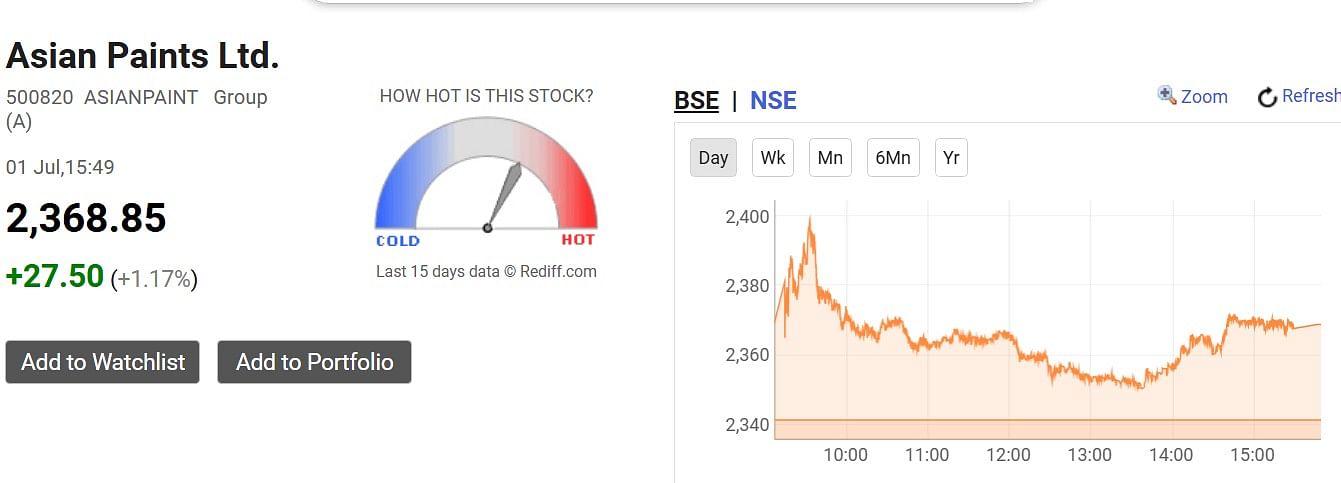Click the gauge pivot at the needle base
The width and height of the screenshot is (1341, 483).
point(487,228)
